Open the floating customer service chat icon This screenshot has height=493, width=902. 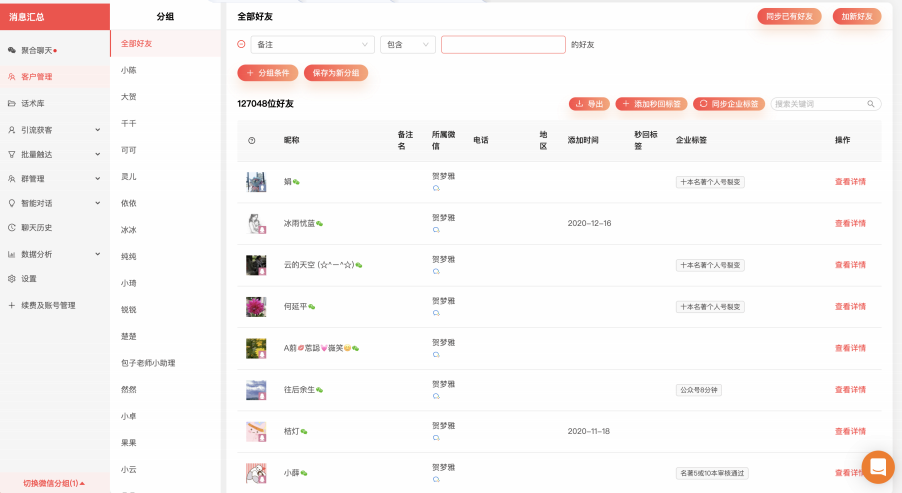(x=878, y=467)
